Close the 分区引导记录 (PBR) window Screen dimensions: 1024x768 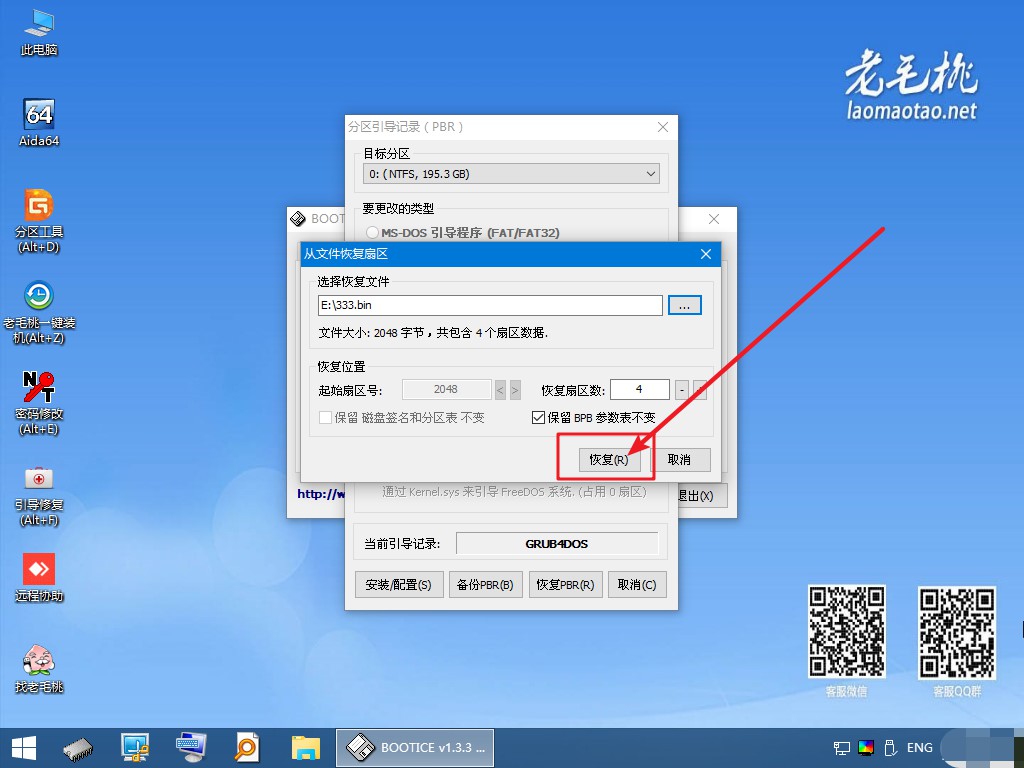point(662,127)
